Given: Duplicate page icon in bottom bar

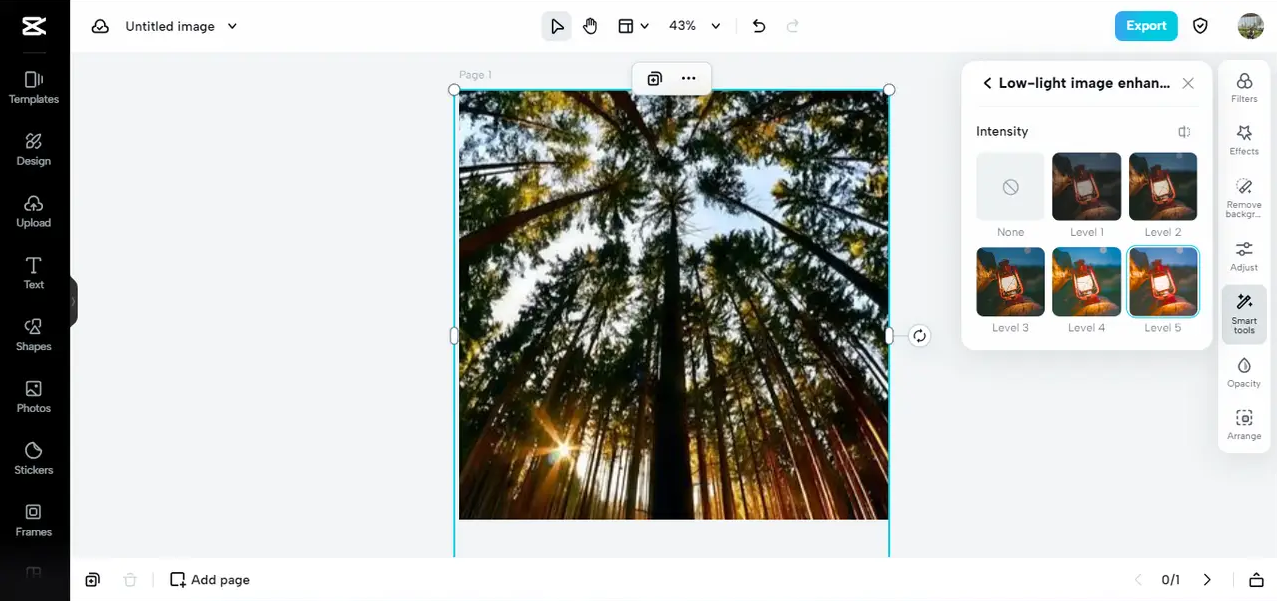Looking at the screenshot, I should click(x=92, y=580).
